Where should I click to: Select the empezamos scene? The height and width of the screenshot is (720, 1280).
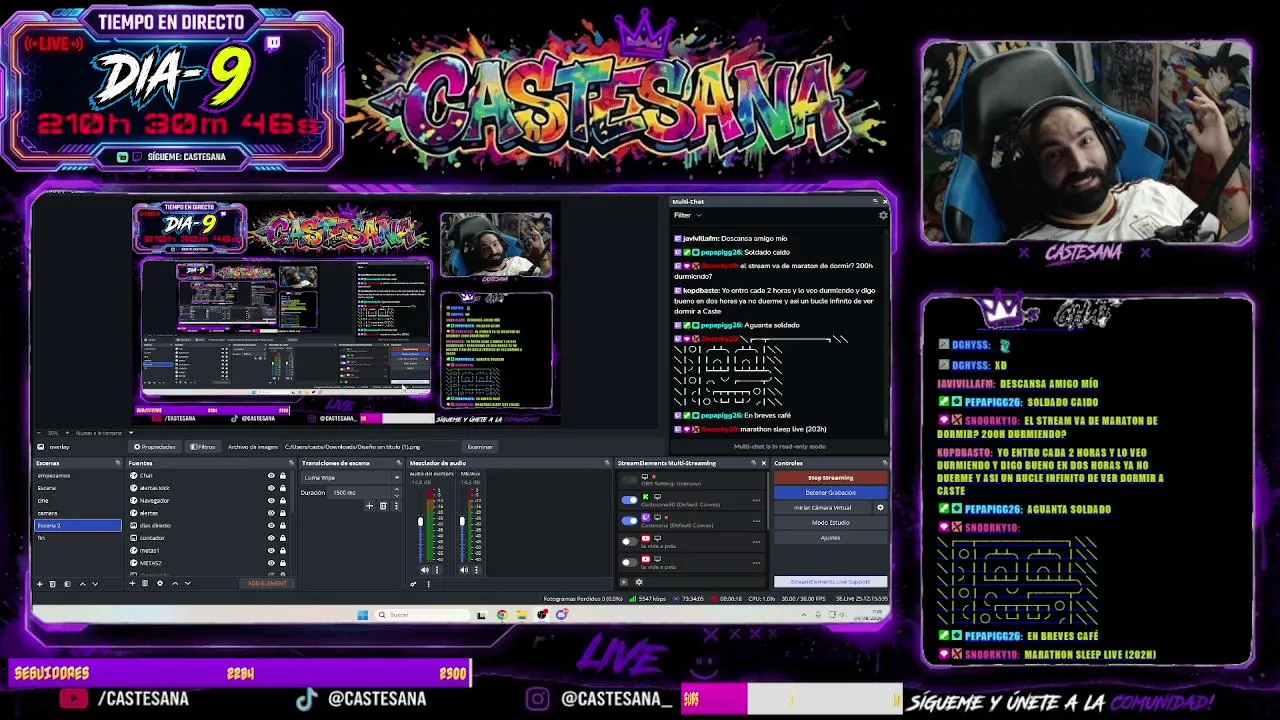tap(77, 476)
